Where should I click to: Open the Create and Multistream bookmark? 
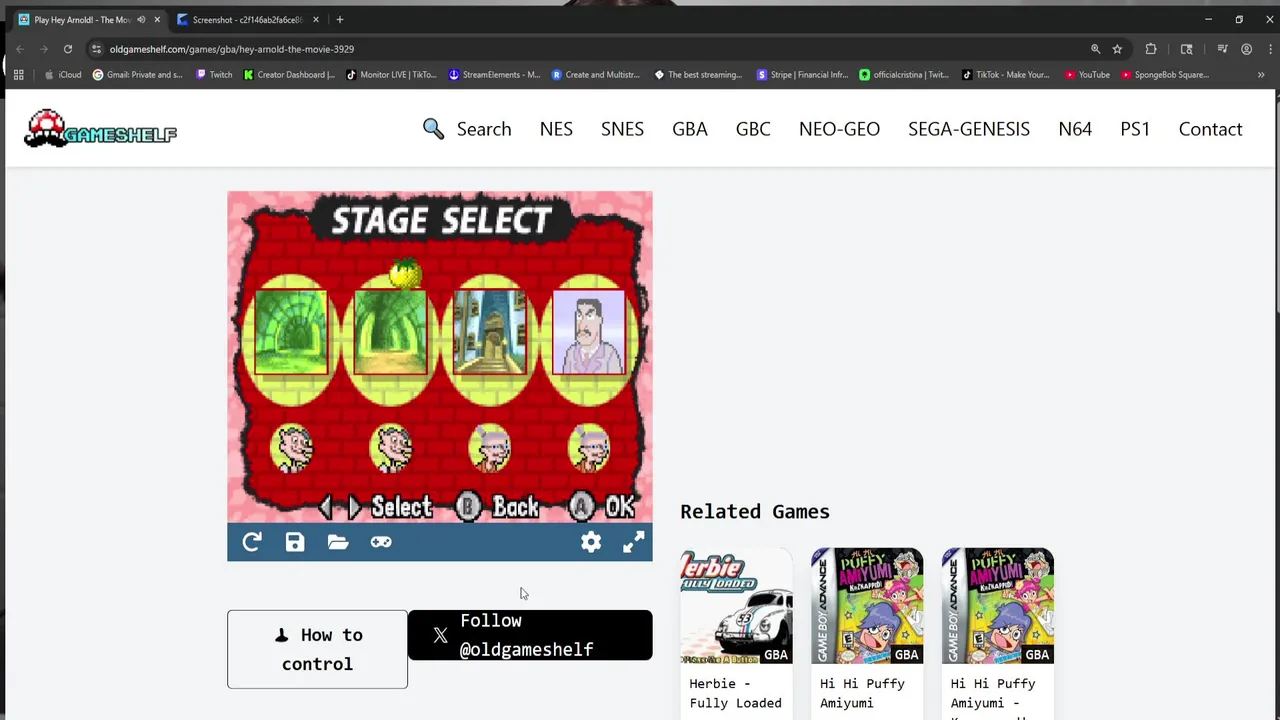[x=595, y=75]
